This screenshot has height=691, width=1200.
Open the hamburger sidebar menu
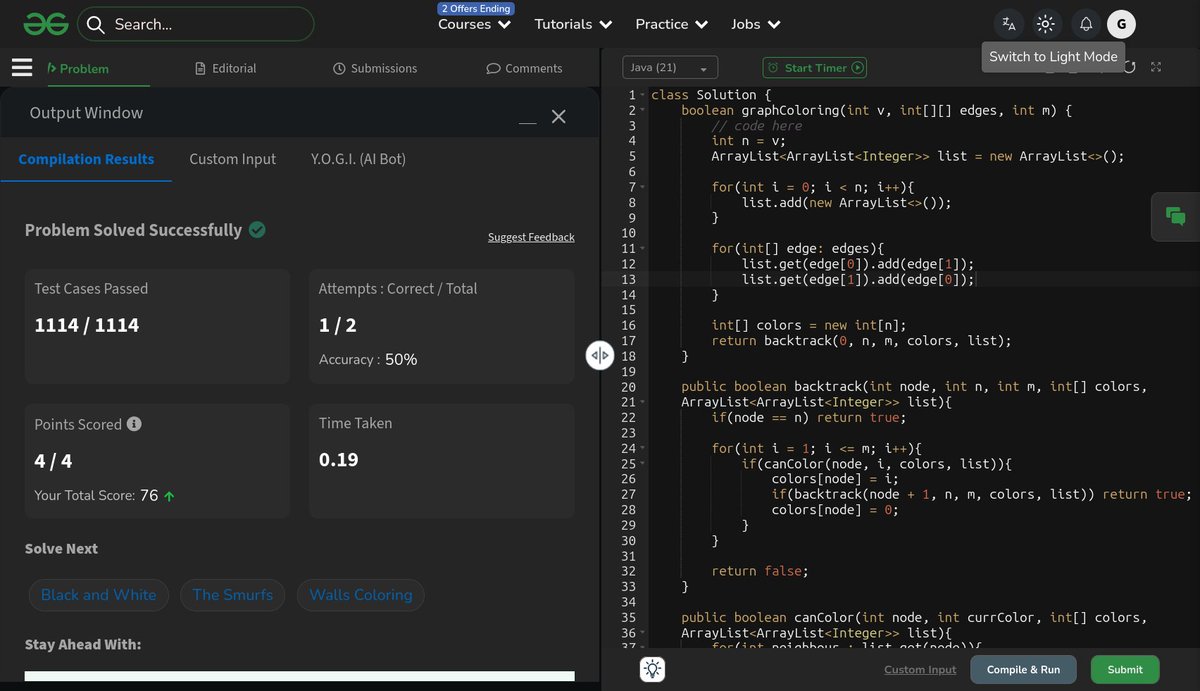tap(22, 67)
